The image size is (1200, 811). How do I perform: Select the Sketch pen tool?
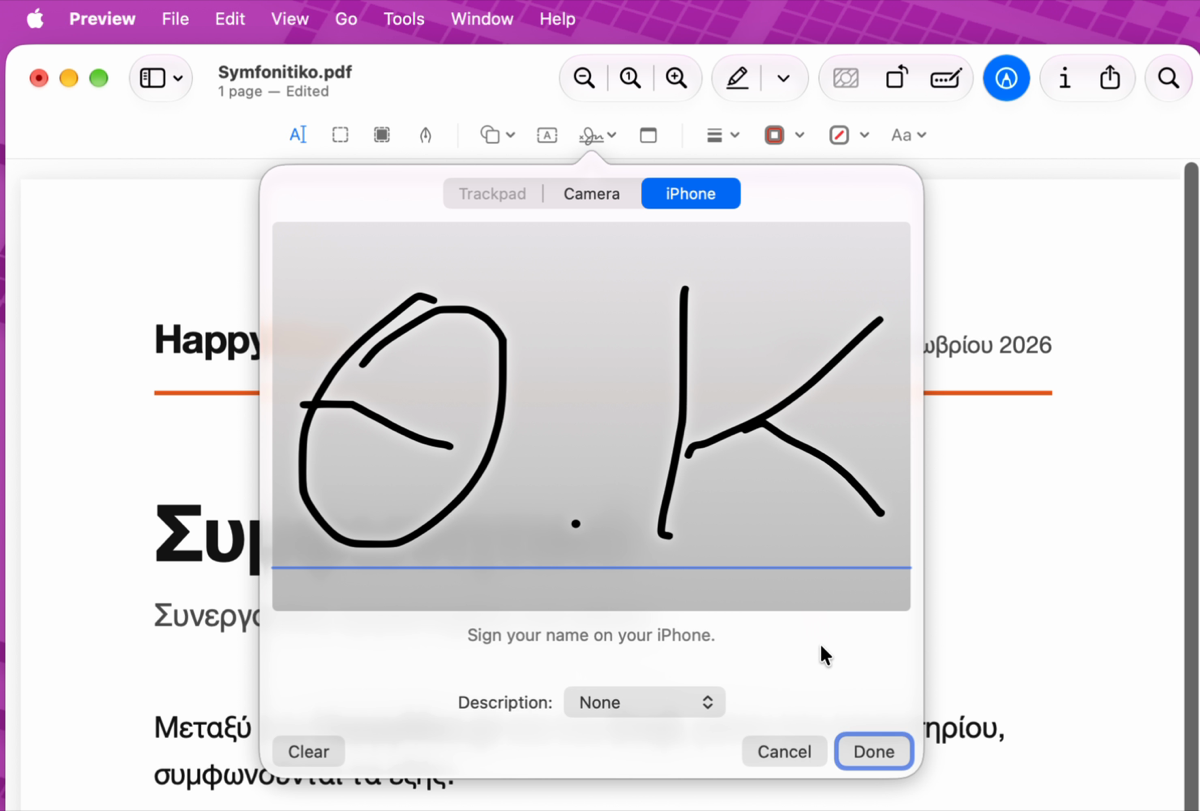click(425, 135)
